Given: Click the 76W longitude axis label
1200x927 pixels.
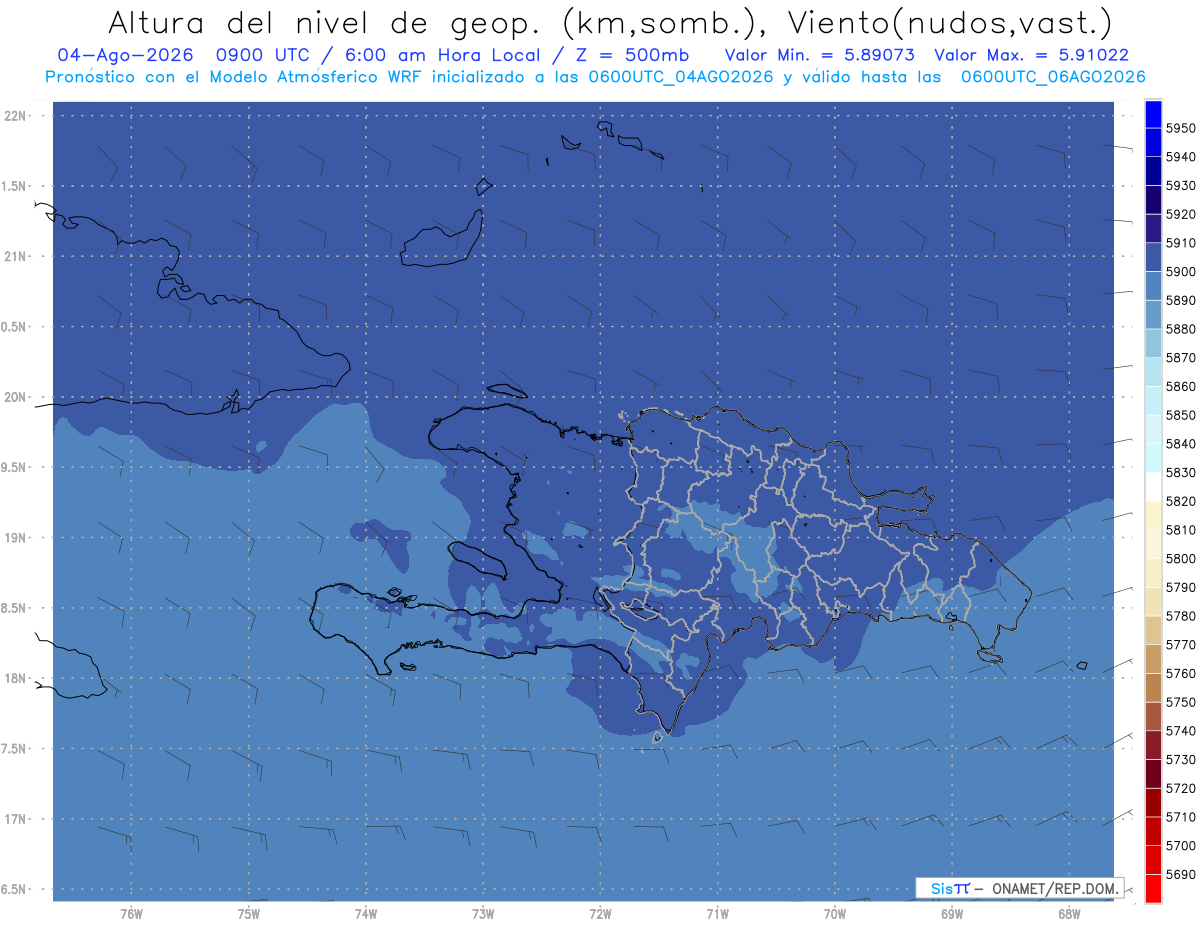Looking at the screenshot, I should (131, 913).
